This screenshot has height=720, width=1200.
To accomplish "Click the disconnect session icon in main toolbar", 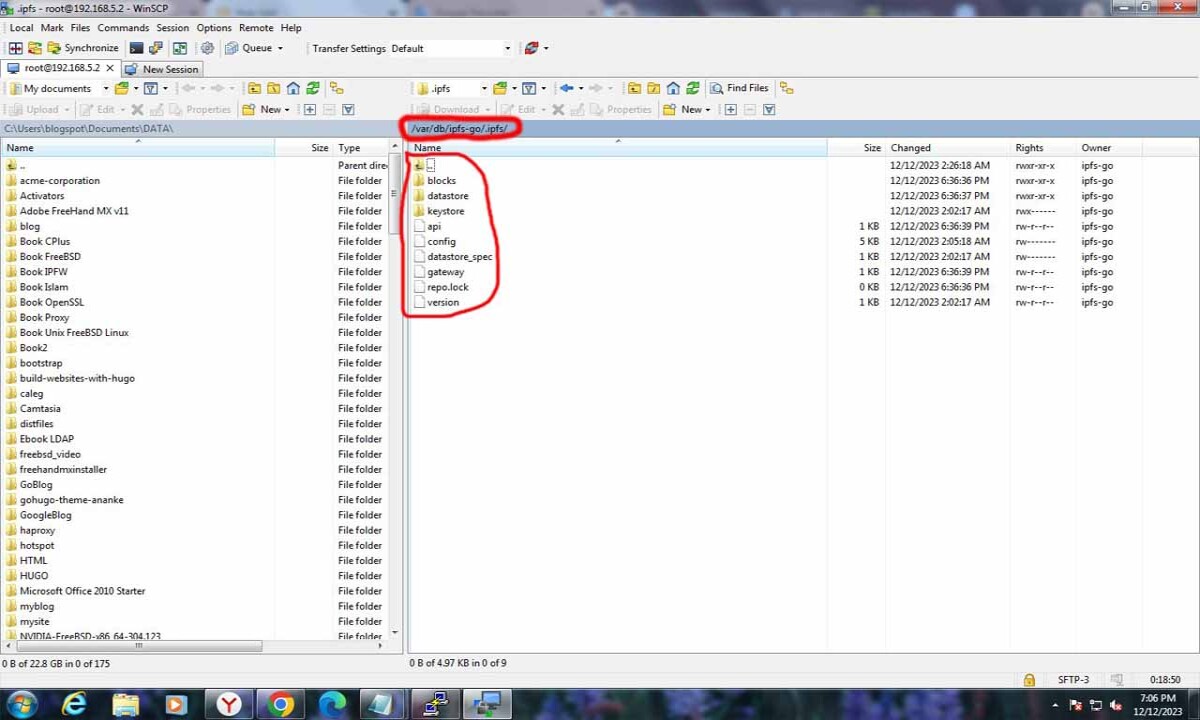I will 532,48.
